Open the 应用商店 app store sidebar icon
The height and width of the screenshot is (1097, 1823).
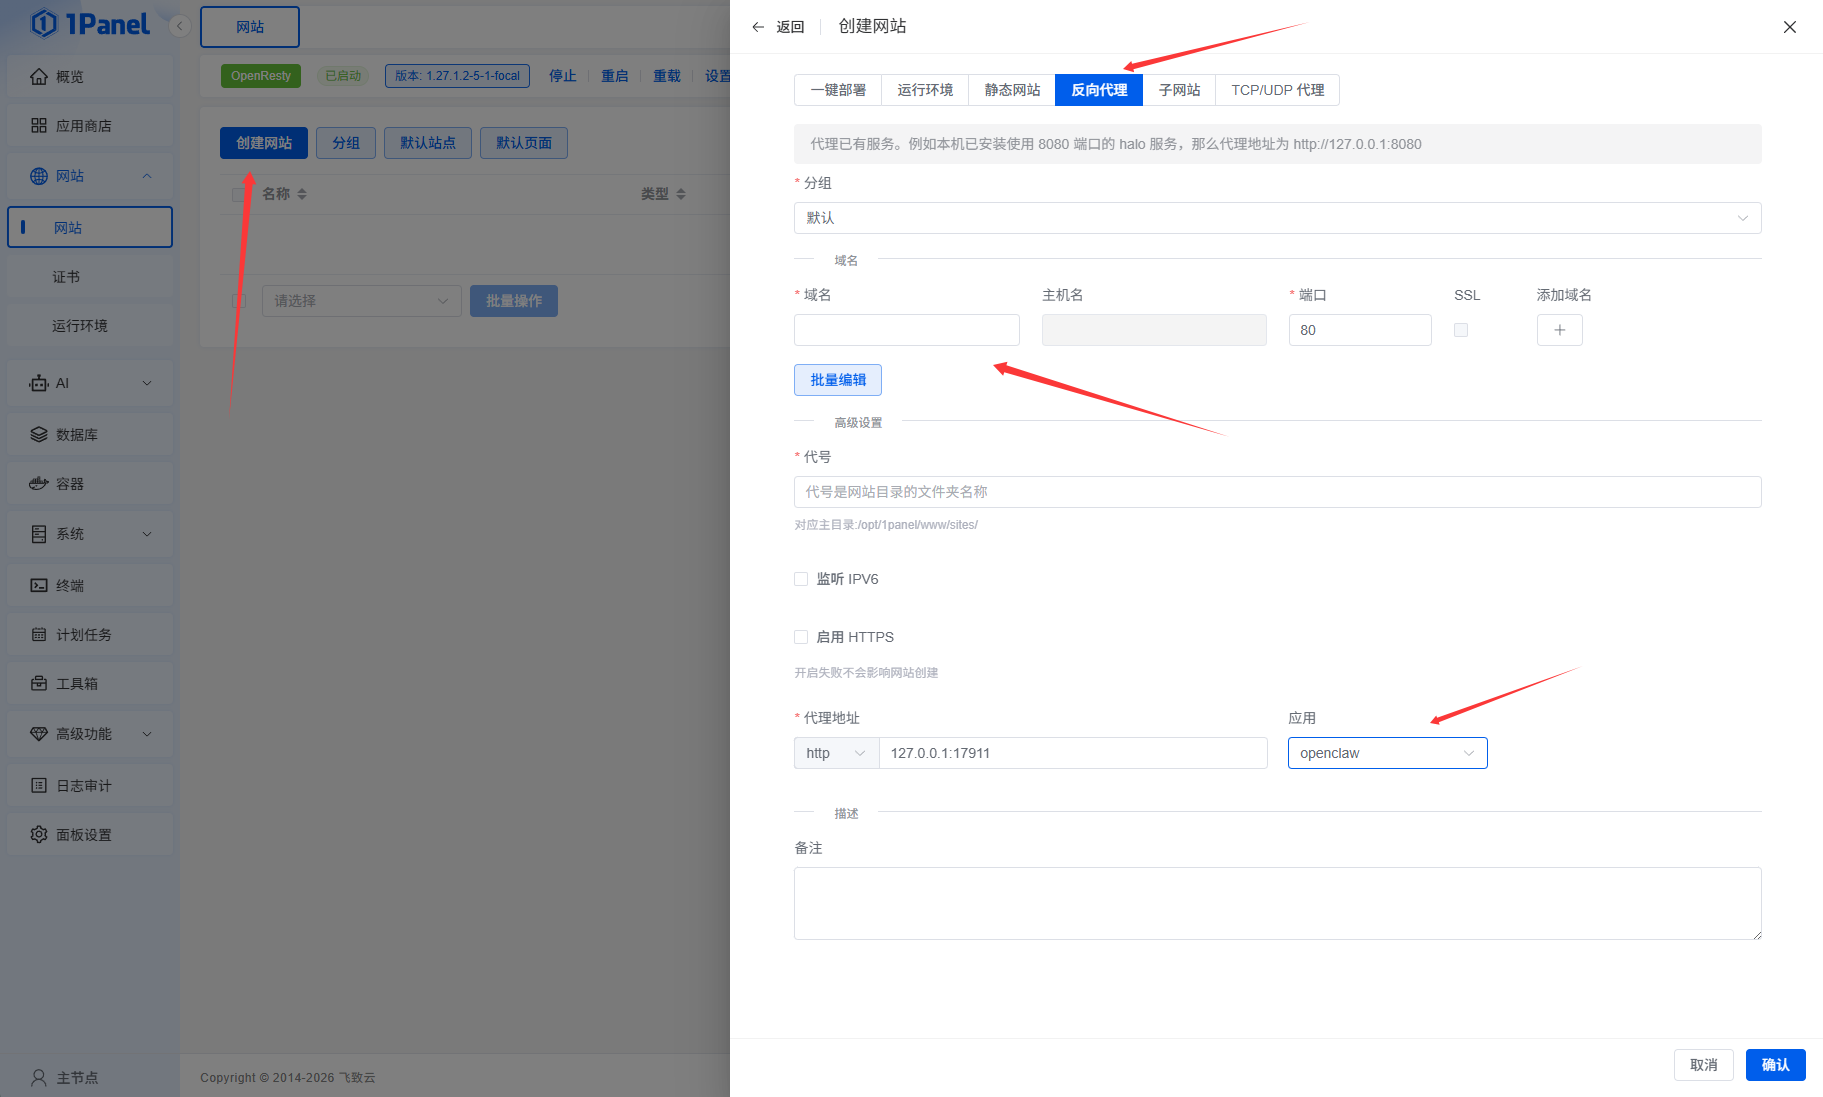(x=39, y=126)
